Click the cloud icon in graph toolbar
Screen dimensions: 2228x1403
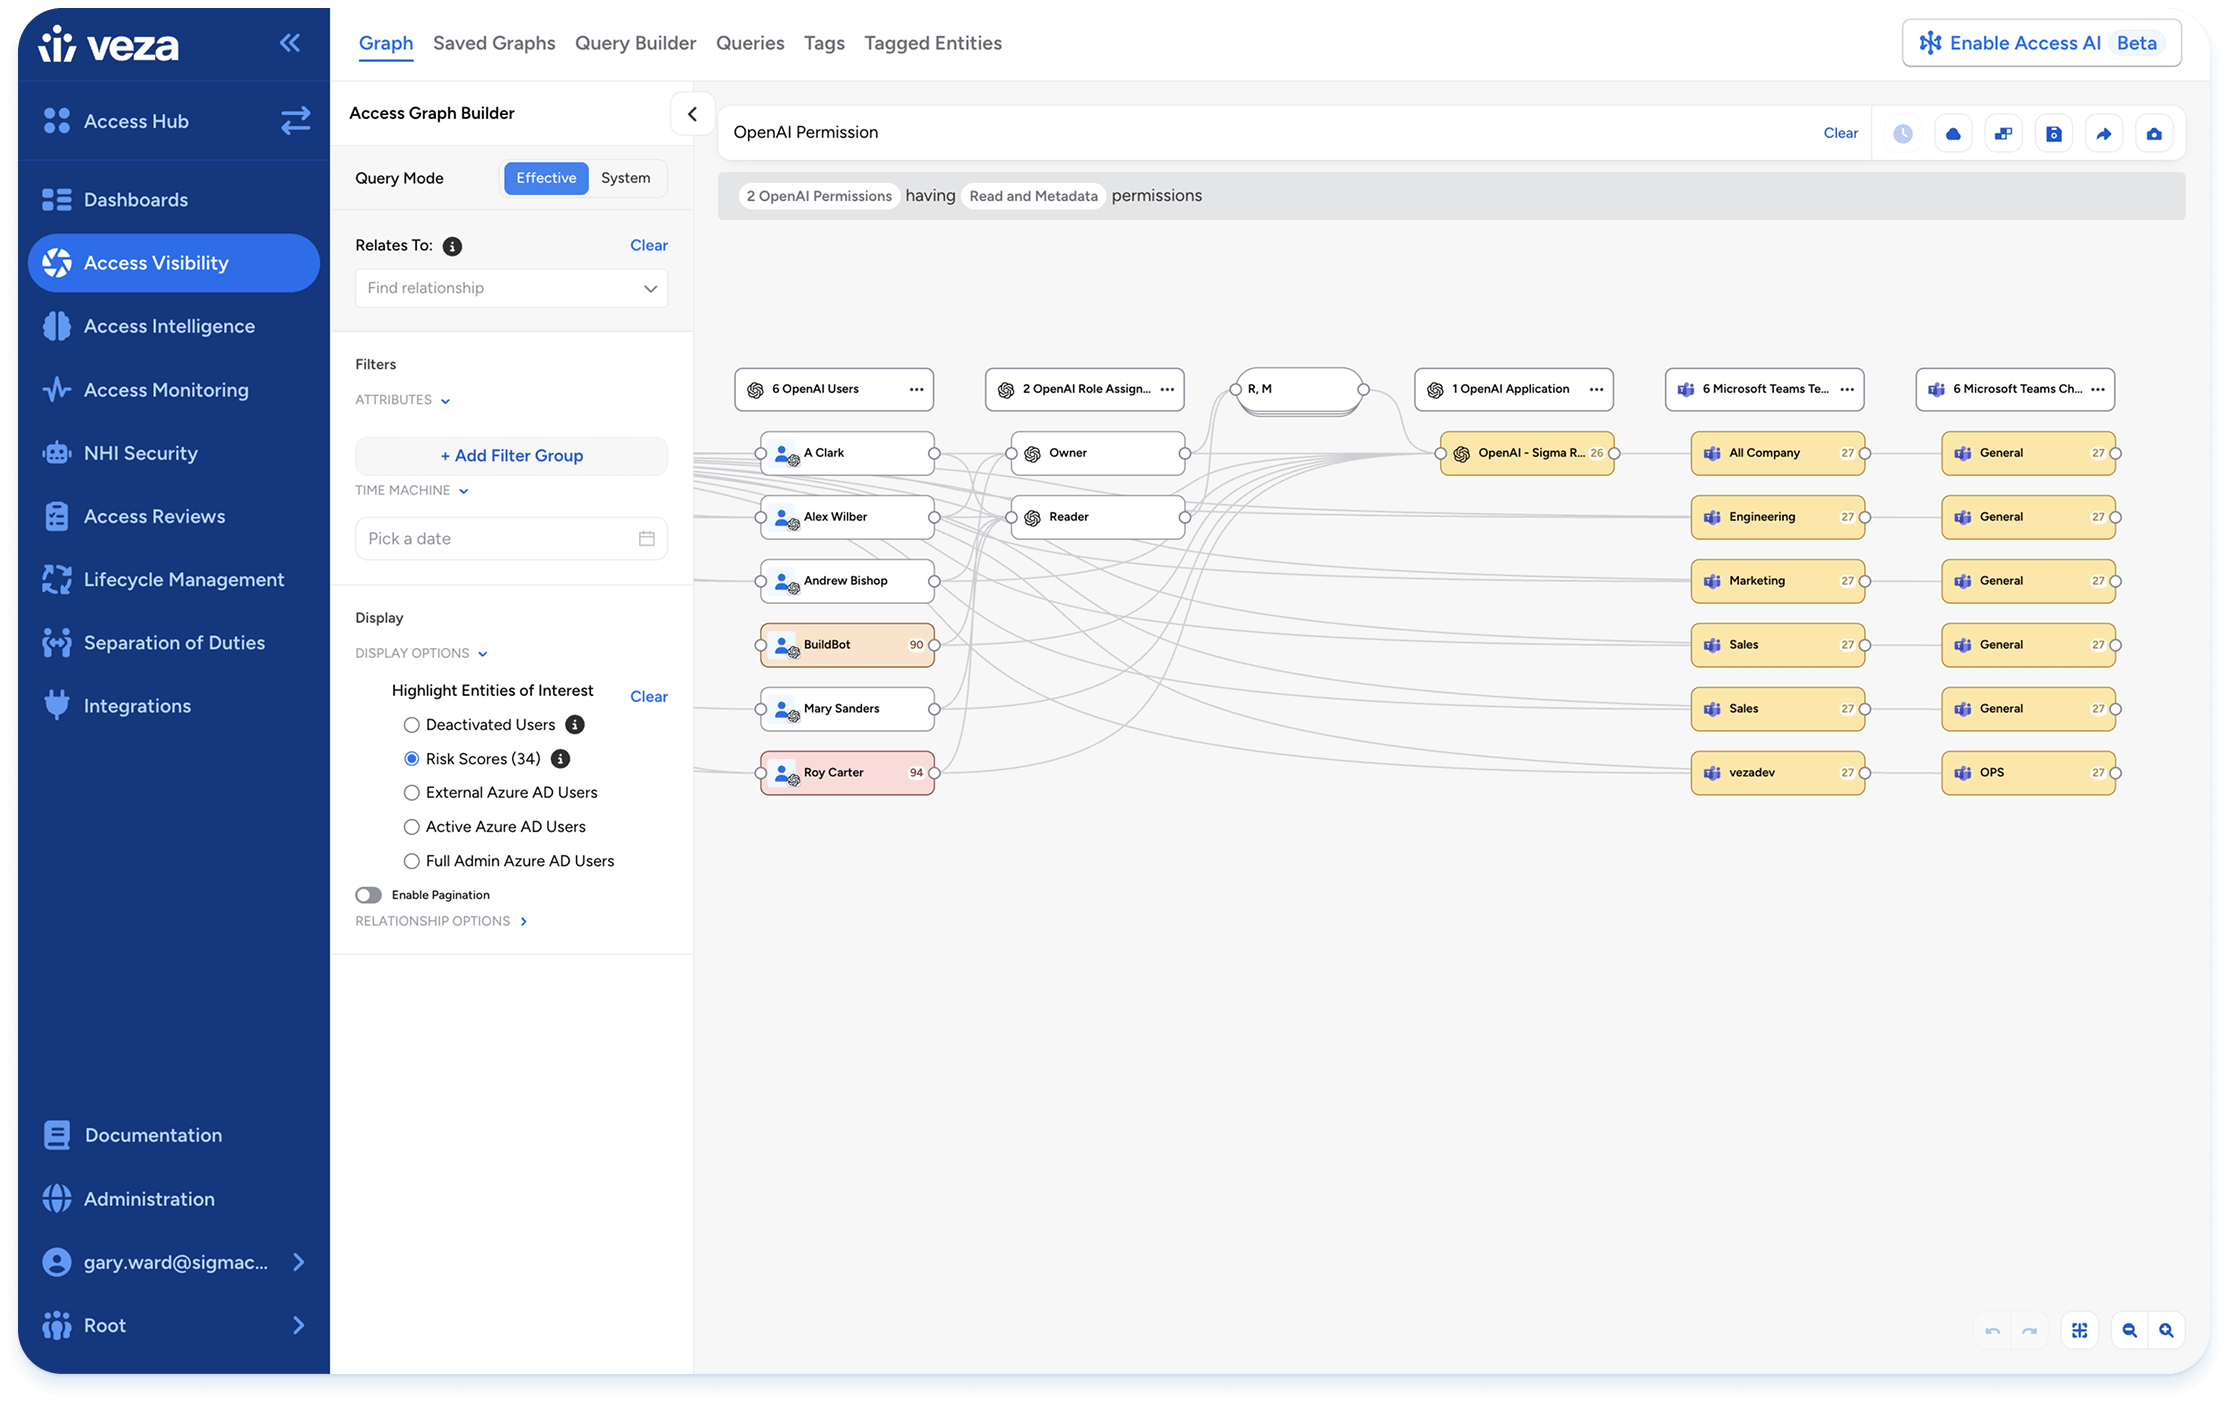(1953, 134)
